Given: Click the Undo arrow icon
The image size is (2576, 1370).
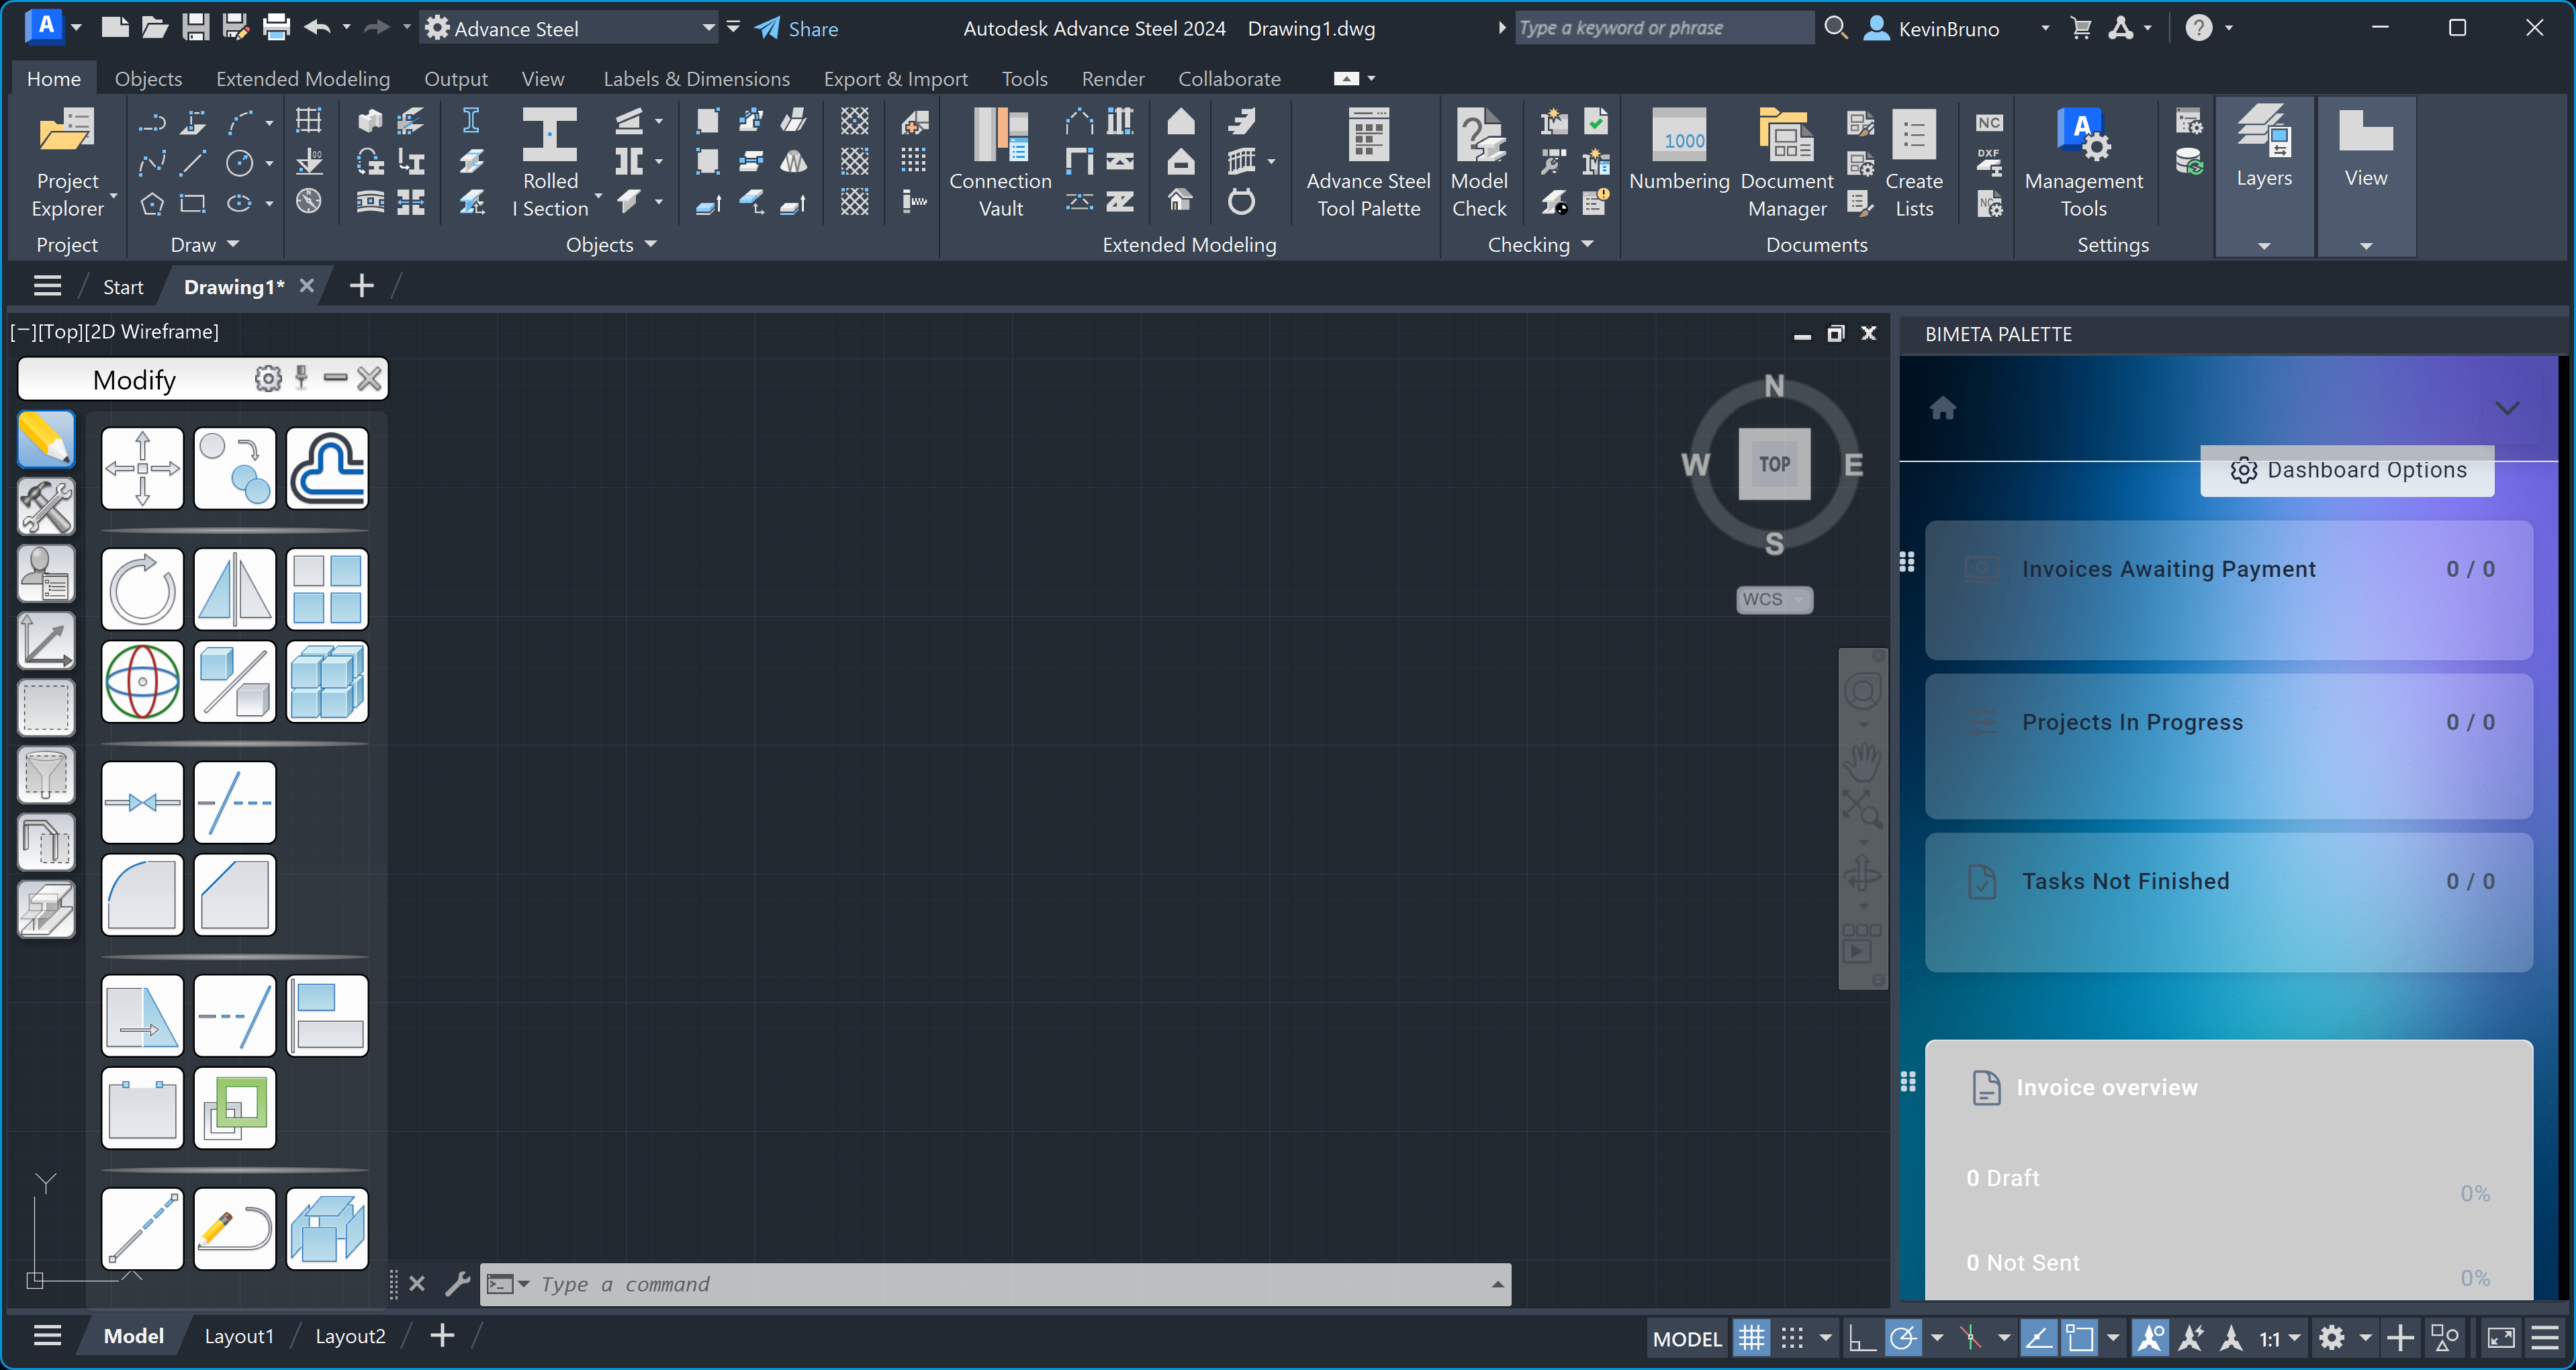Looking at the screenshot, I should (x=317, y=28).
